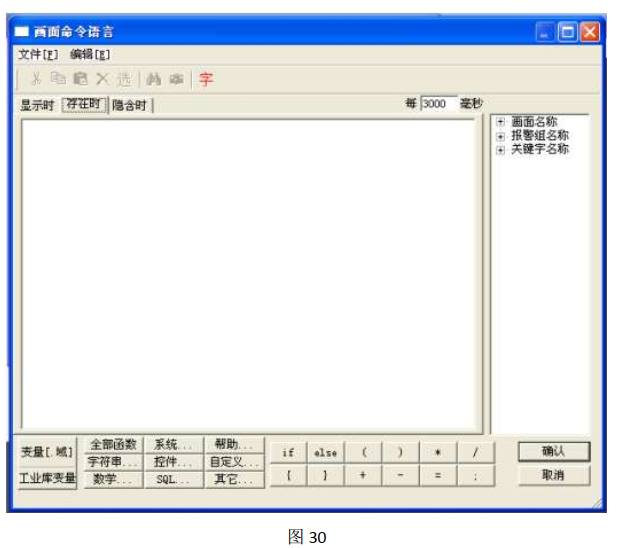Expand the 关键字名称 tree node
Screen dimensions: 627x548
(x=500, y=149)
